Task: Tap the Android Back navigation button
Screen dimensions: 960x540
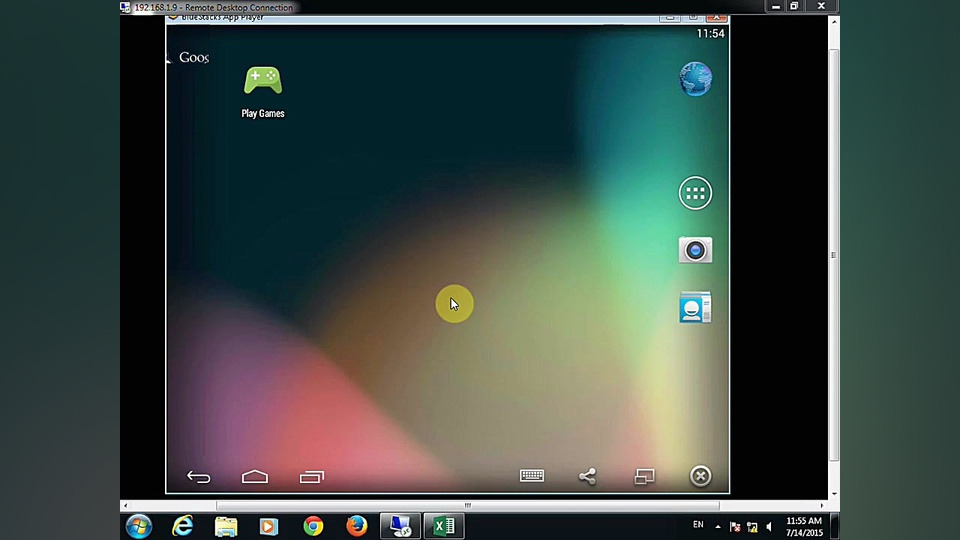Action: tap(198, 476)
